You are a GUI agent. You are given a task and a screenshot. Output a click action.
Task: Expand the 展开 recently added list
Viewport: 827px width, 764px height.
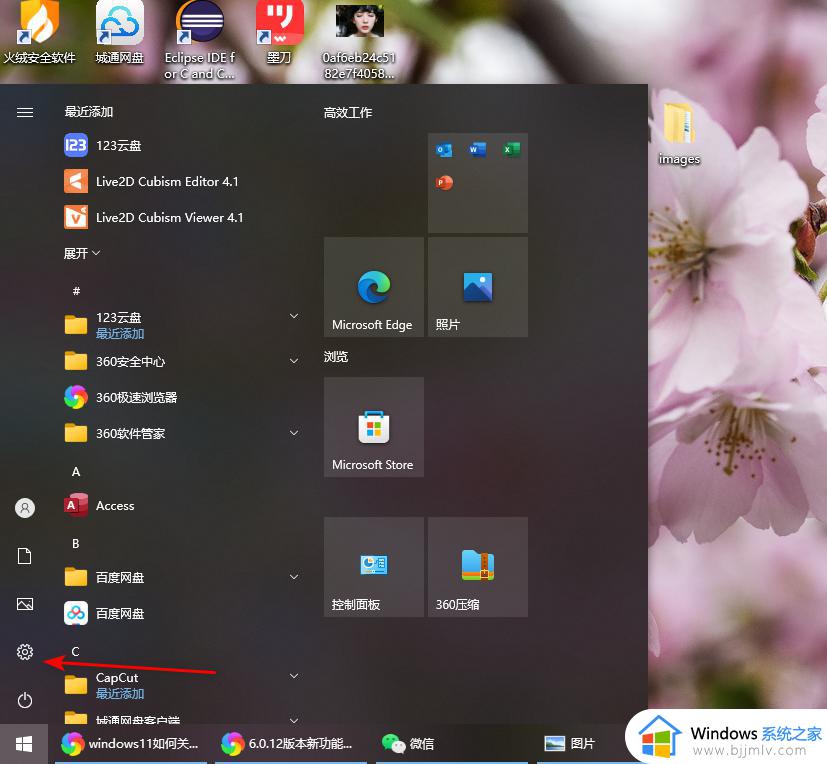pyautogui.click(x=82, y=254)
